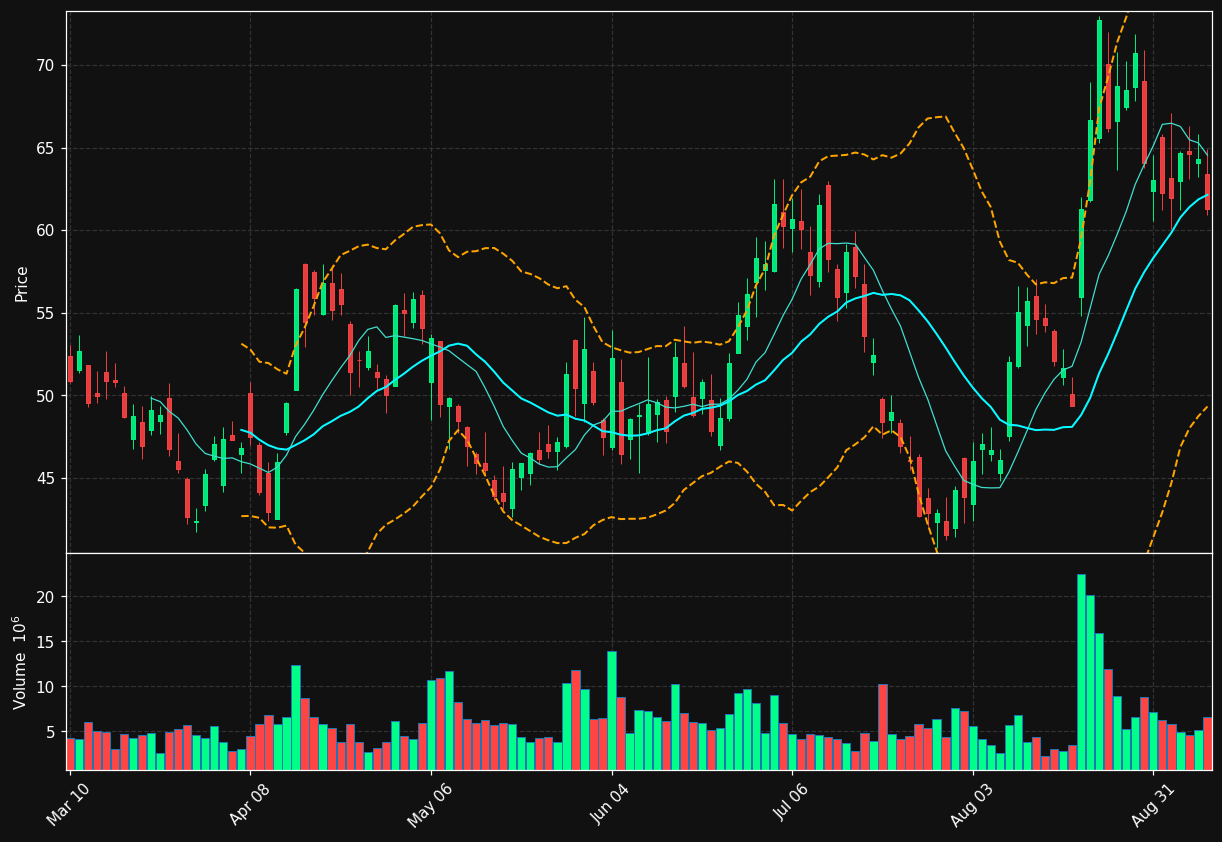Click the Price axis title
Screen dimensions: 1222x842
22,283
